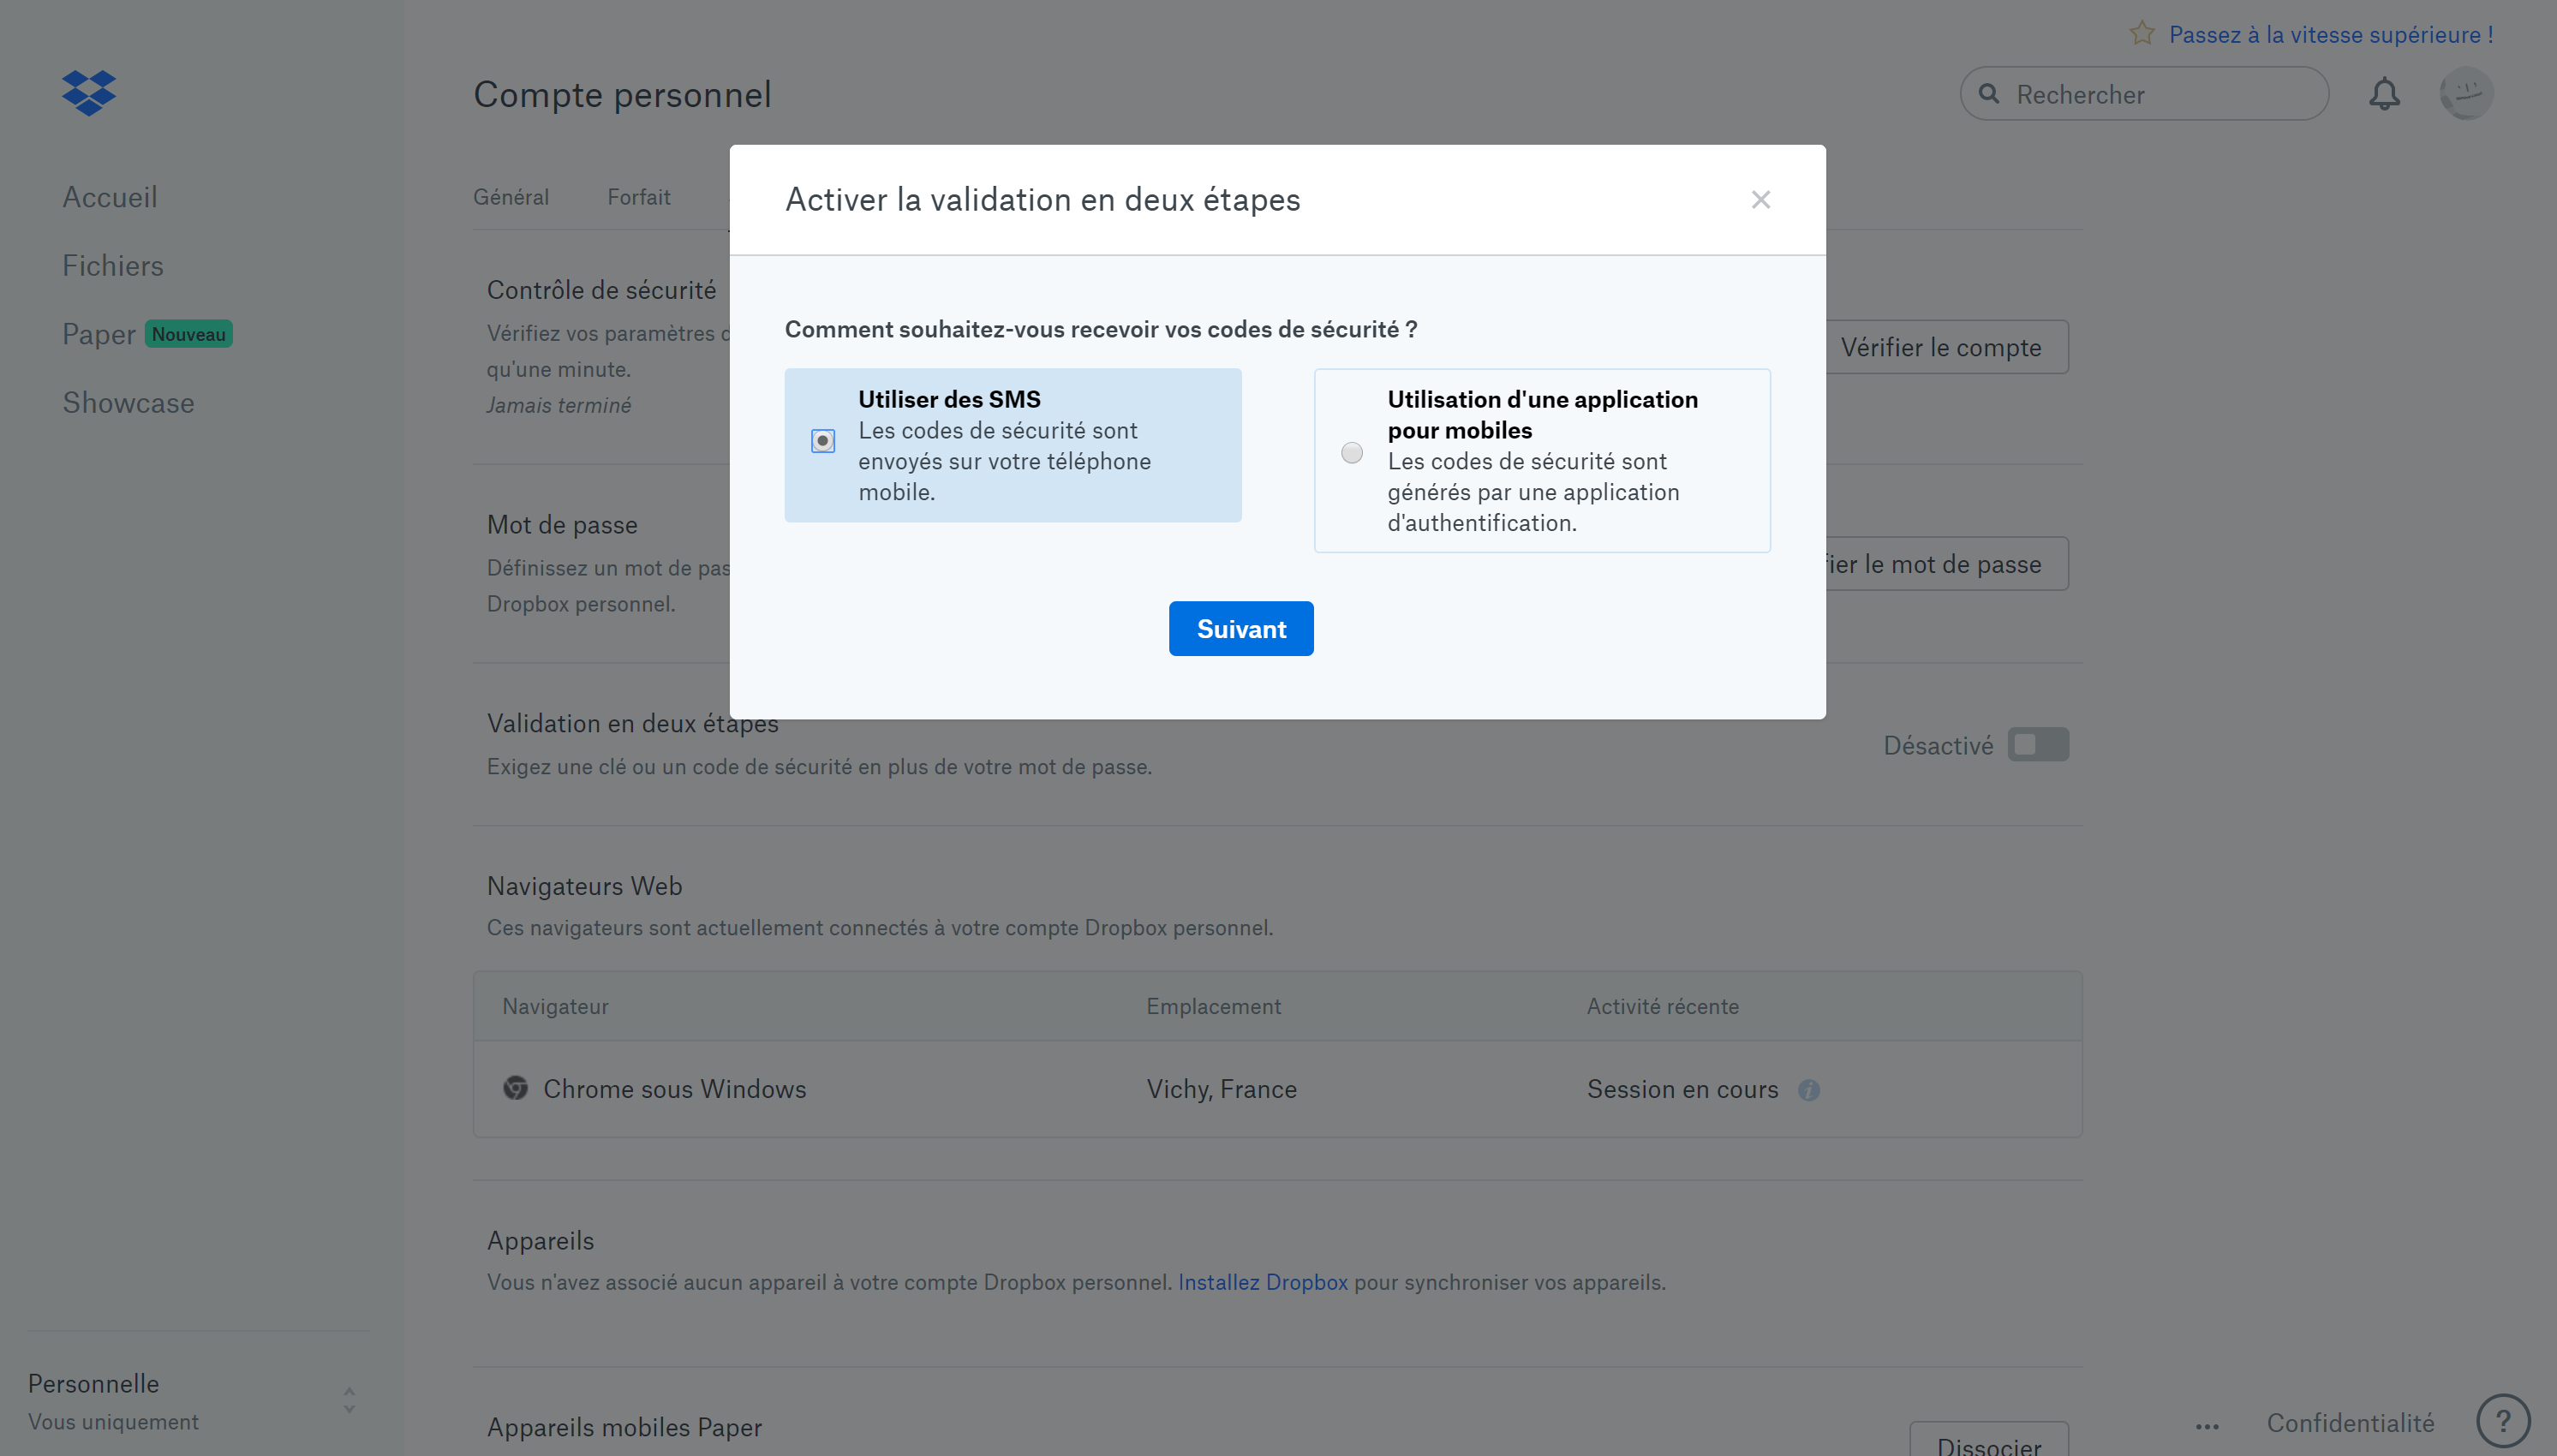
Task: Click into the Rechercher search field
Action: (x=2144, y=94)
